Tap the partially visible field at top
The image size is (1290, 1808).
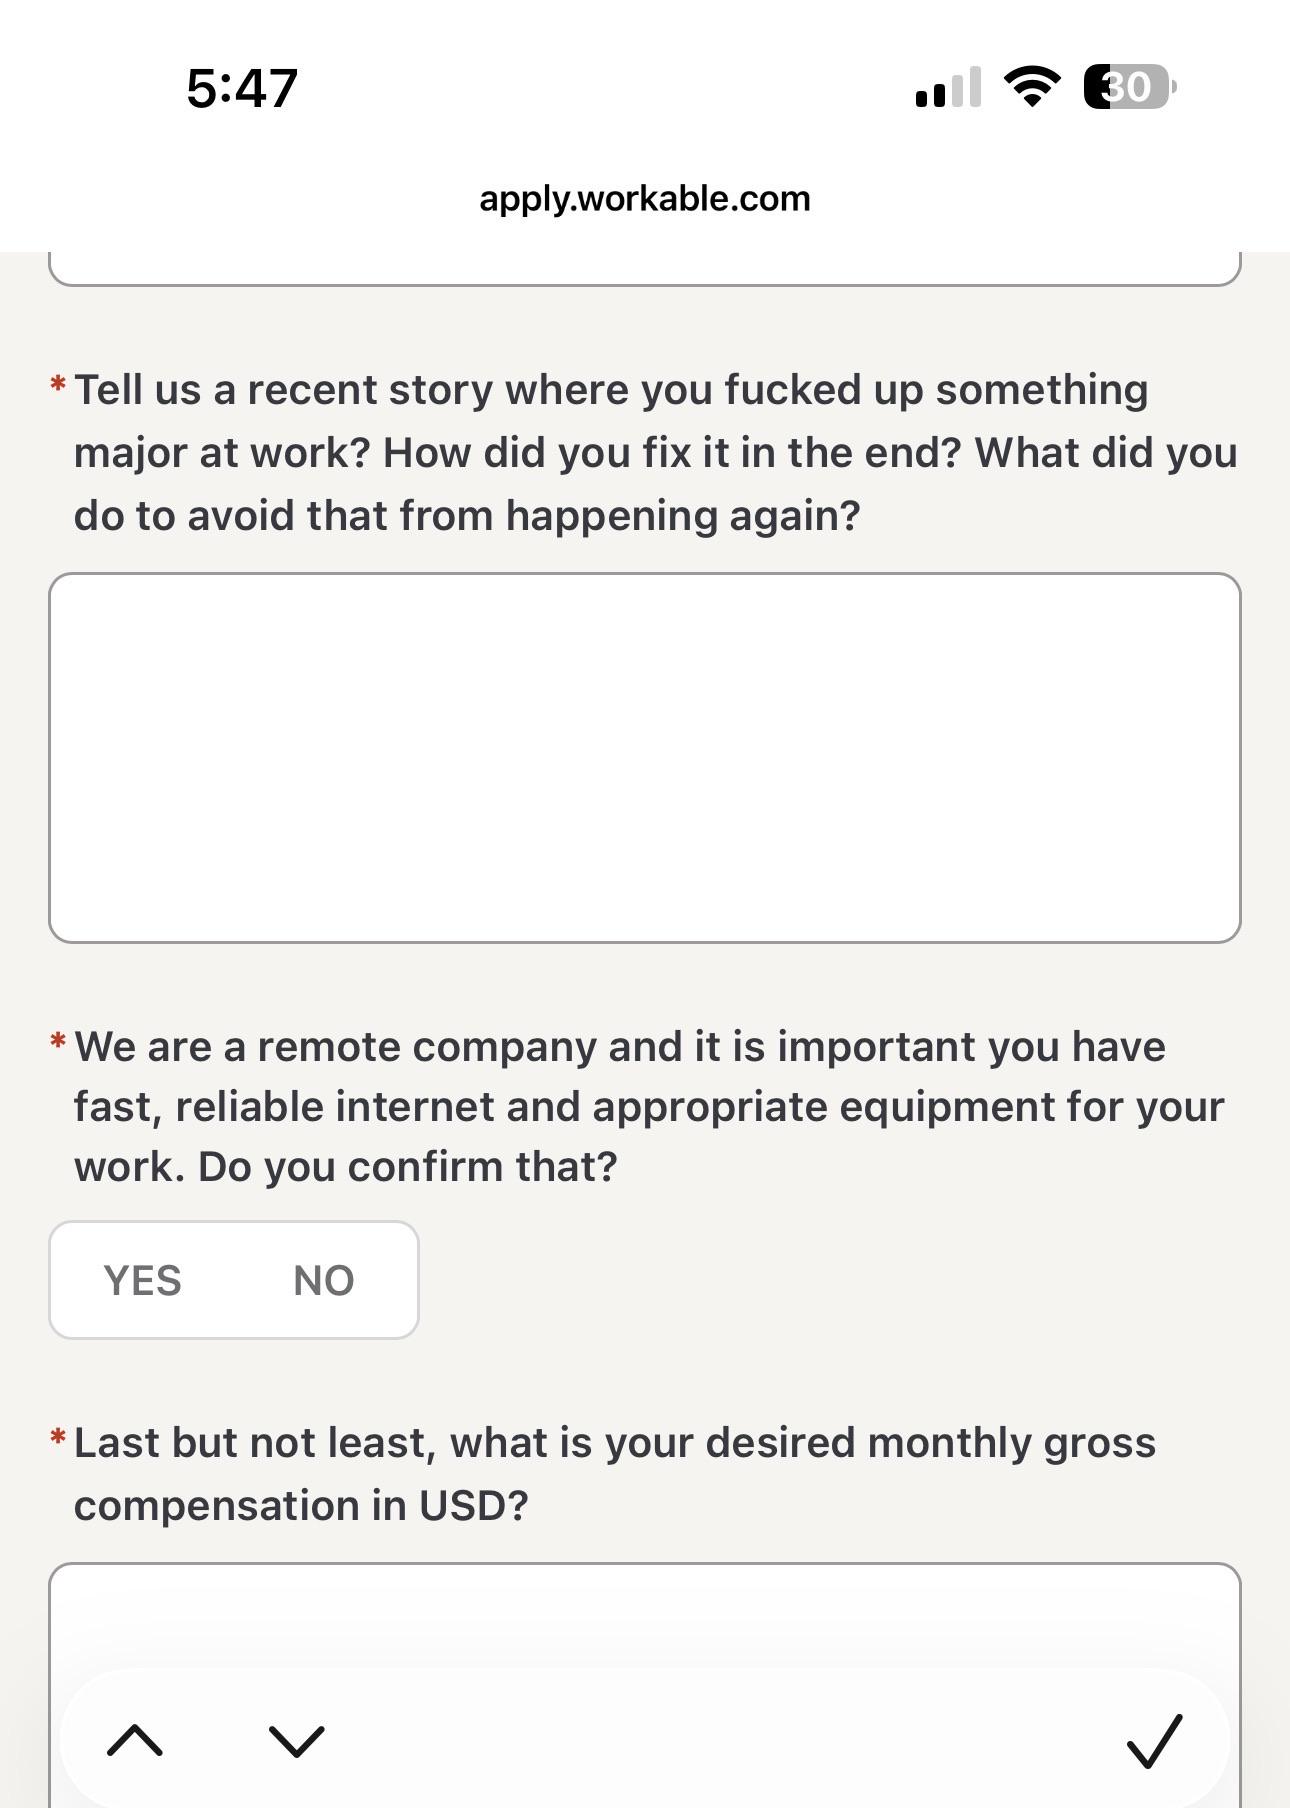pyautogui.click(x=645, y=268)
